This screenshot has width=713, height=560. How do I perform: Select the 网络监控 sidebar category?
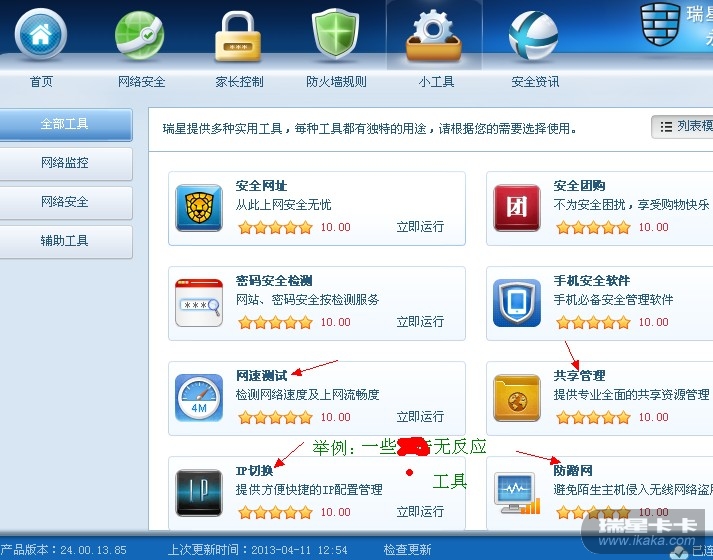66,163
